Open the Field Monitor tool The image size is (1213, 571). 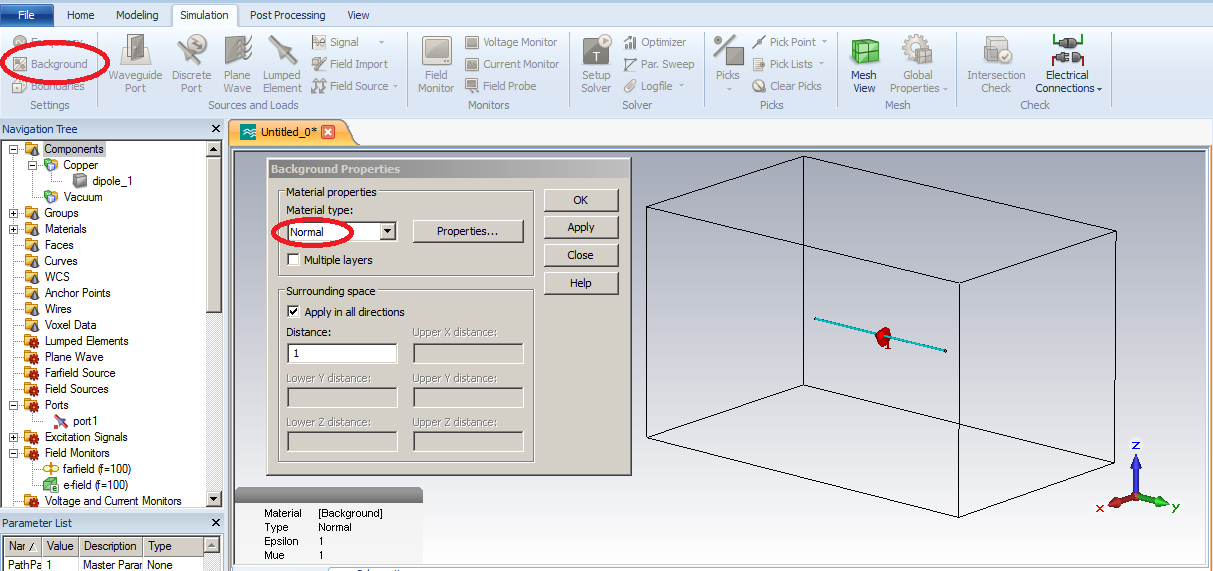[436, 65]
